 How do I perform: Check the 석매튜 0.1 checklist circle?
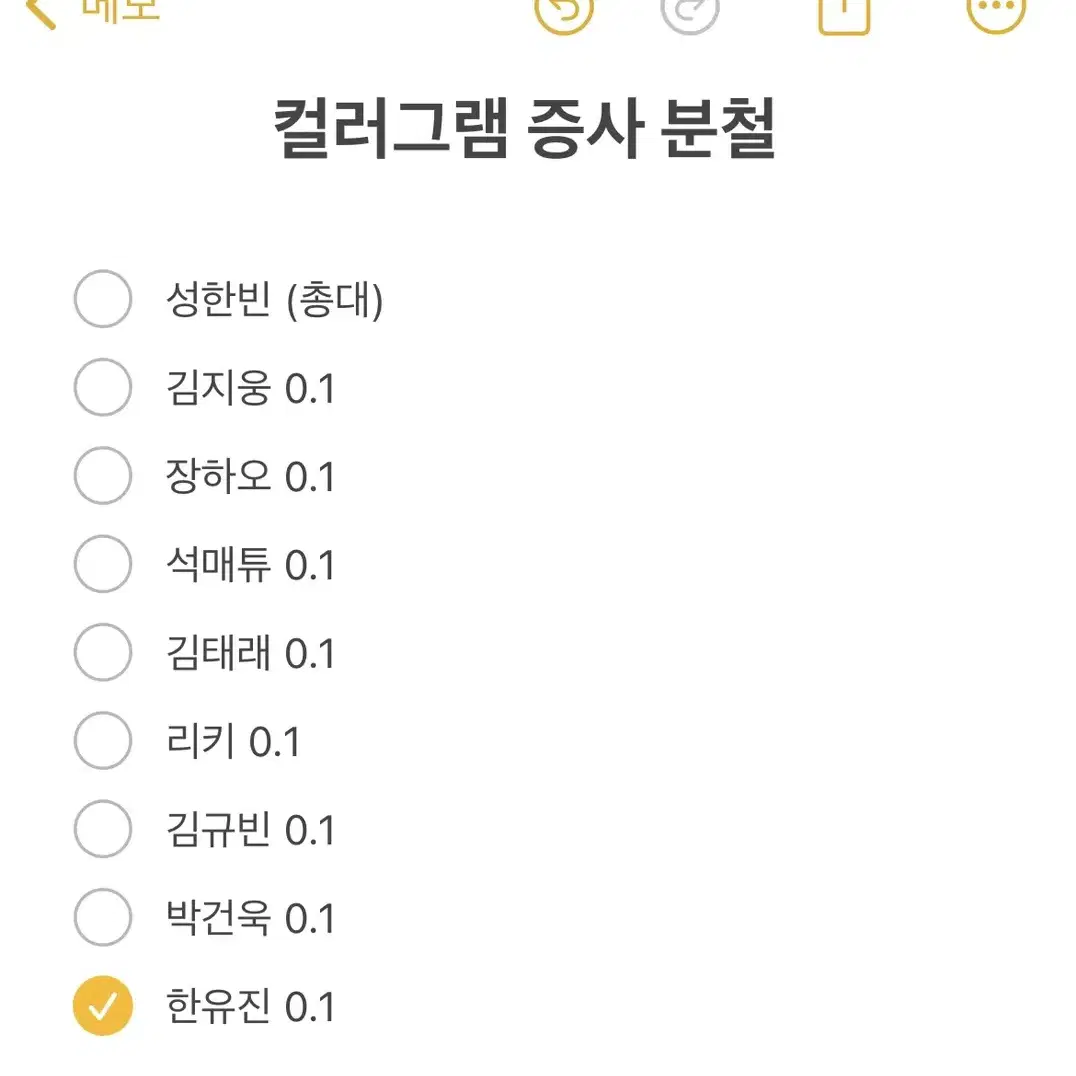pyautogui.click(x=103, y=564)
